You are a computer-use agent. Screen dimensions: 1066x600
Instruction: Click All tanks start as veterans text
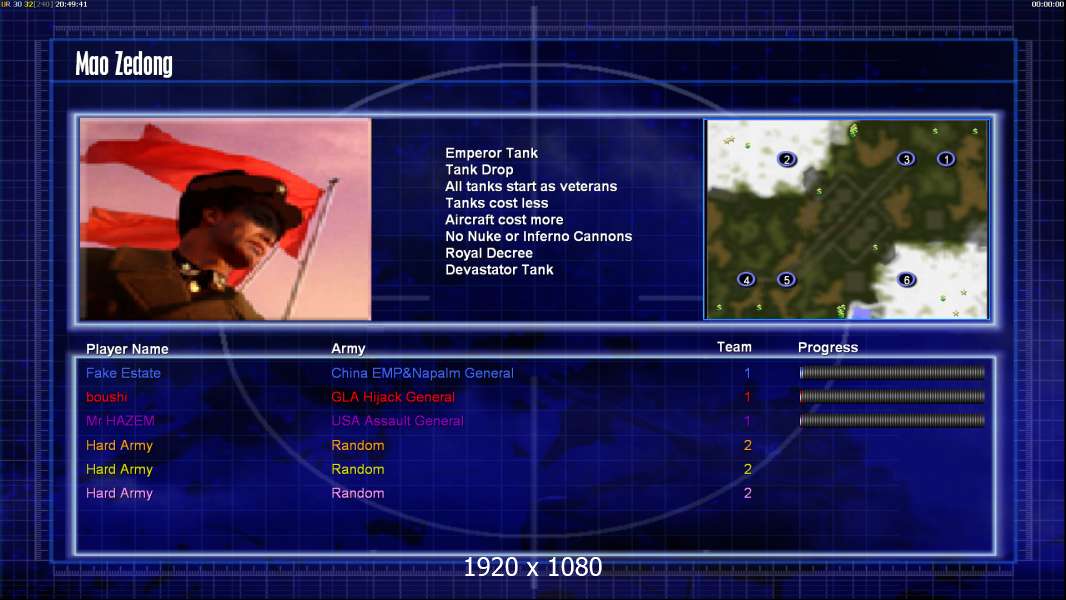tap(531, 186)
